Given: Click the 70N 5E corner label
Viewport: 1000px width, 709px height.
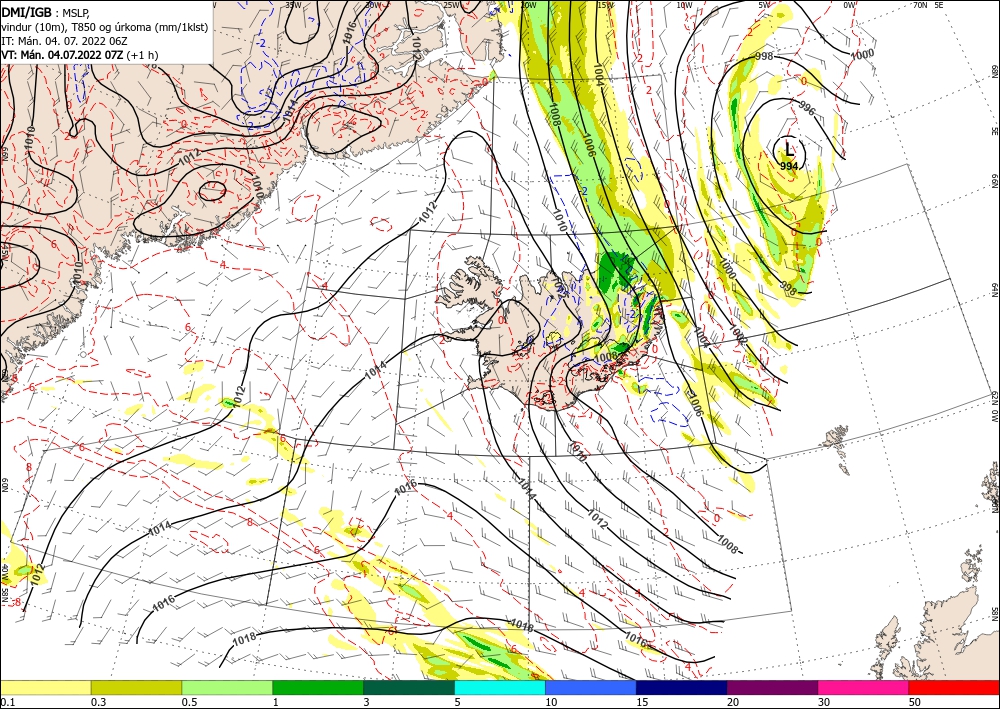Looking at the screenshot, I should [928, 5].
